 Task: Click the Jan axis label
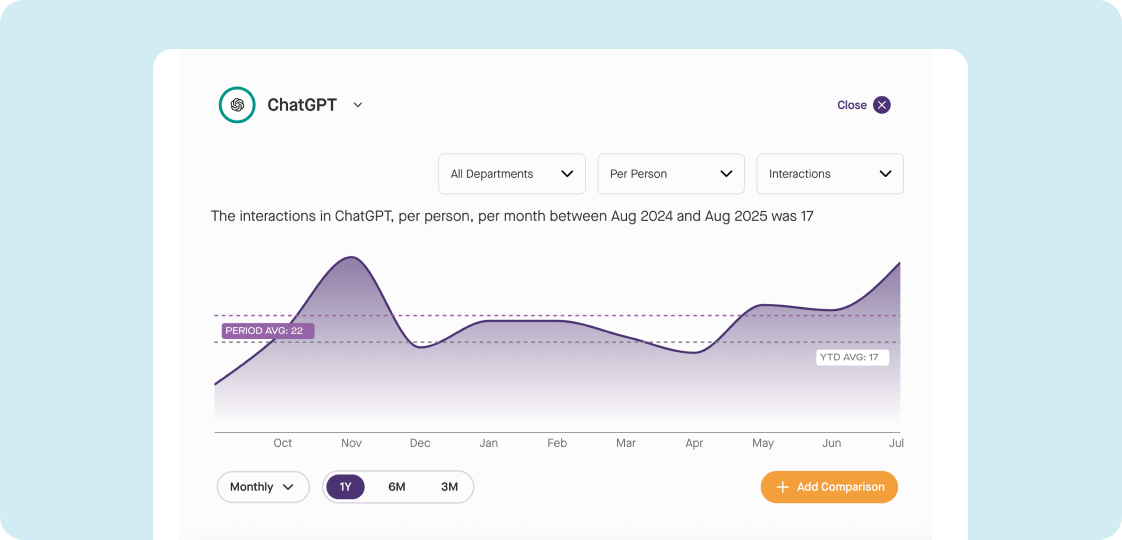pos(489,443)
